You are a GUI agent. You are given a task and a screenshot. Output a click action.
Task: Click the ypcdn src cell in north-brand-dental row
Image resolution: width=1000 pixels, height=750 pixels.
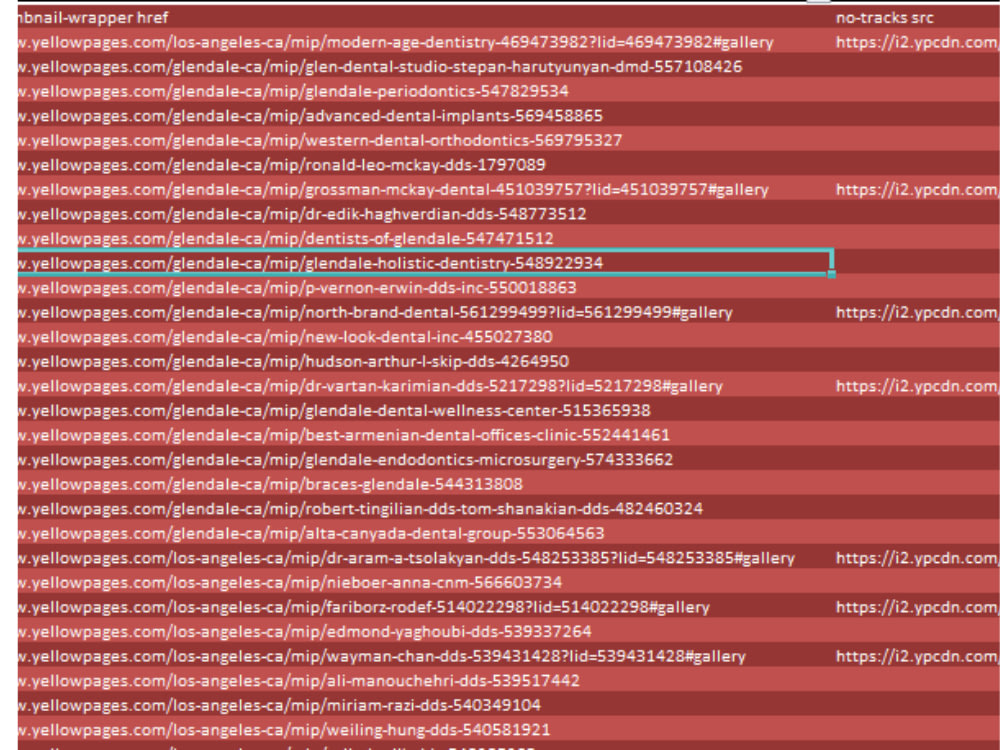click(916, 312)
